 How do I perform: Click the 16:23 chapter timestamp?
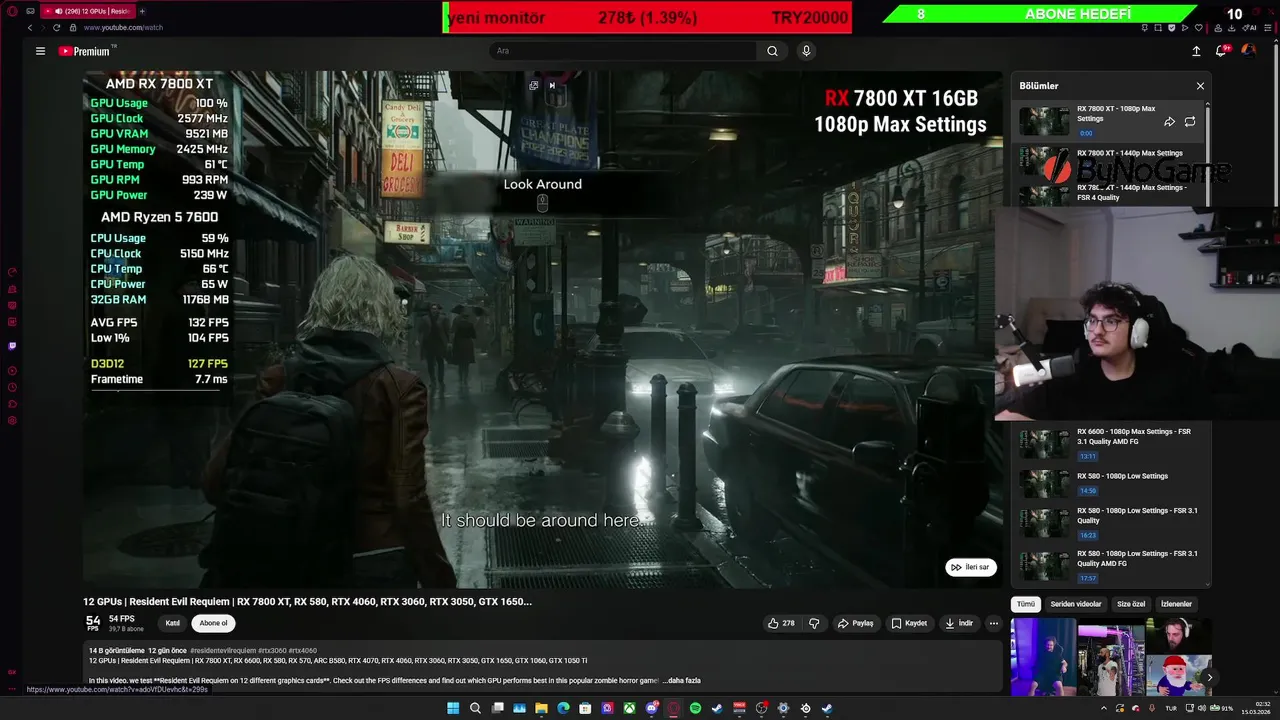click(1087, 535)
